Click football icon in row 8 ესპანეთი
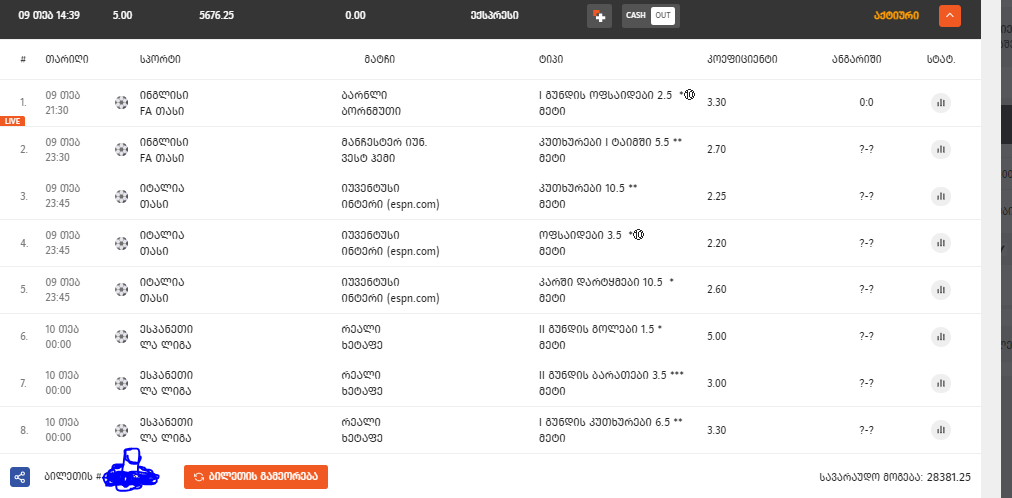 tap(121, 430)
